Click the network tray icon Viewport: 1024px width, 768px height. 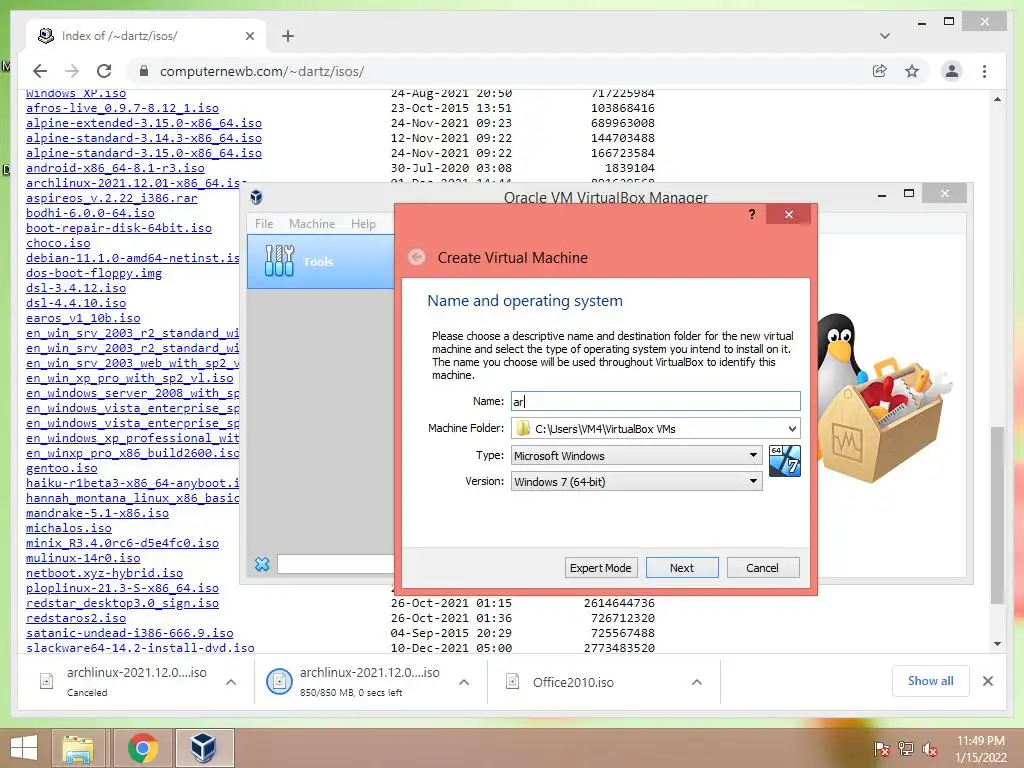point(906,749)
